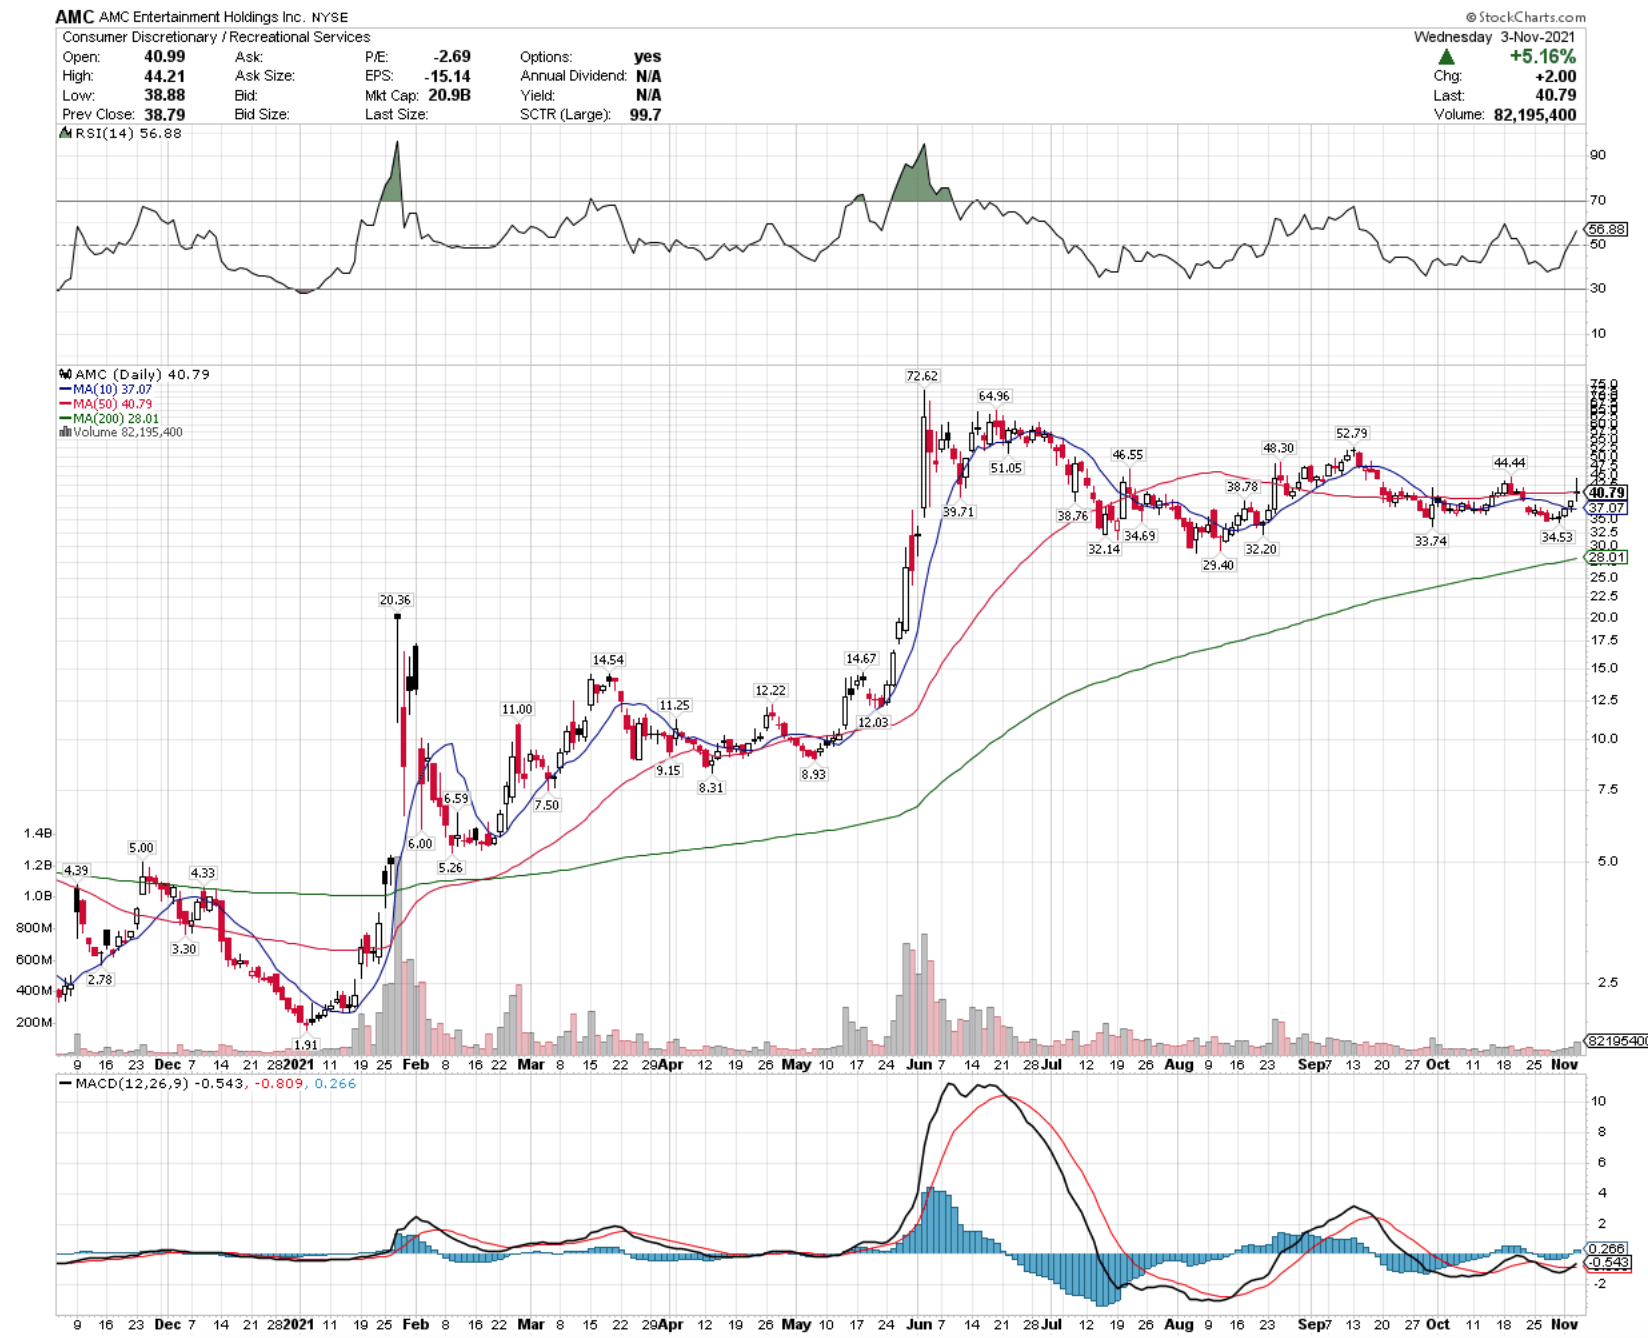Screen dimensions: 1648x1338
Task: Click the 64.96 price high label
Action: point(994,396)
